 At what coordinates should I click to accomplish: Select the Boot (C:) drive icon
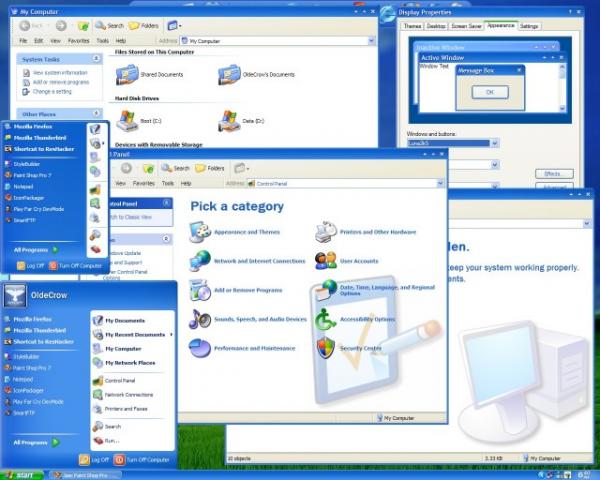127,121
